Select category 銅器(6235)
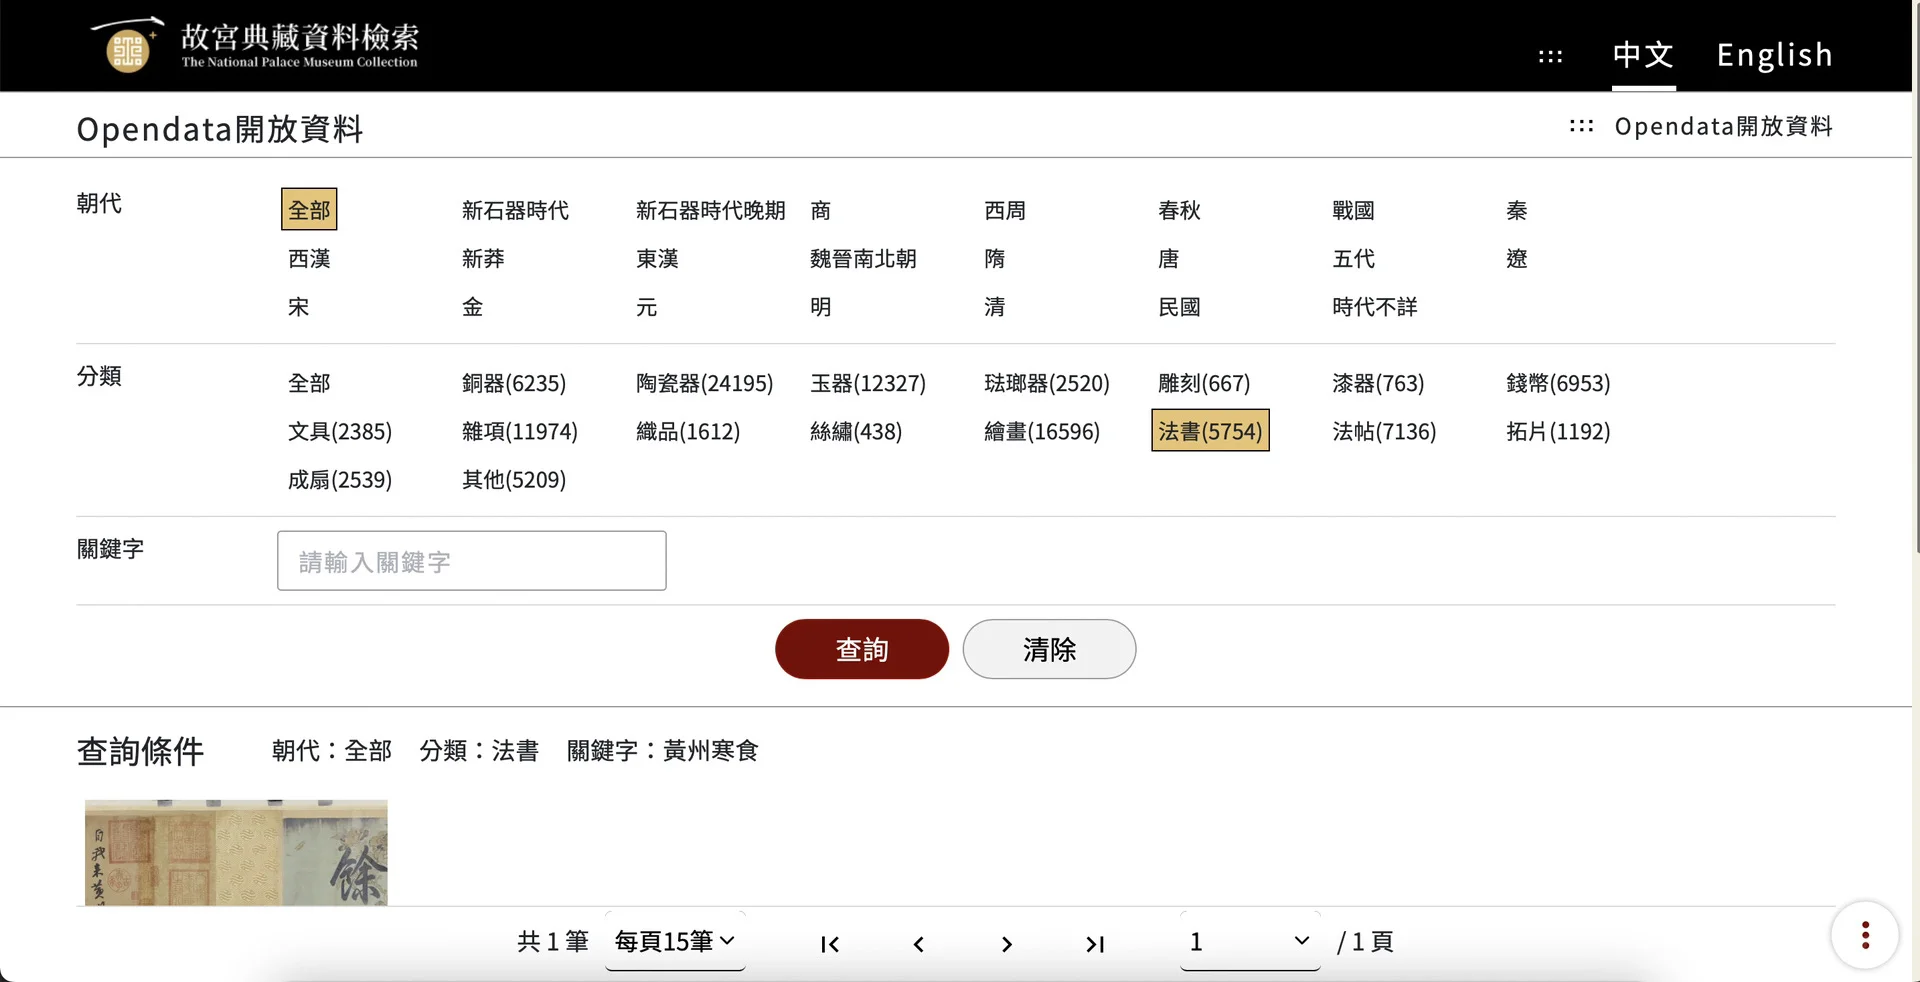 tap(514, 383)
